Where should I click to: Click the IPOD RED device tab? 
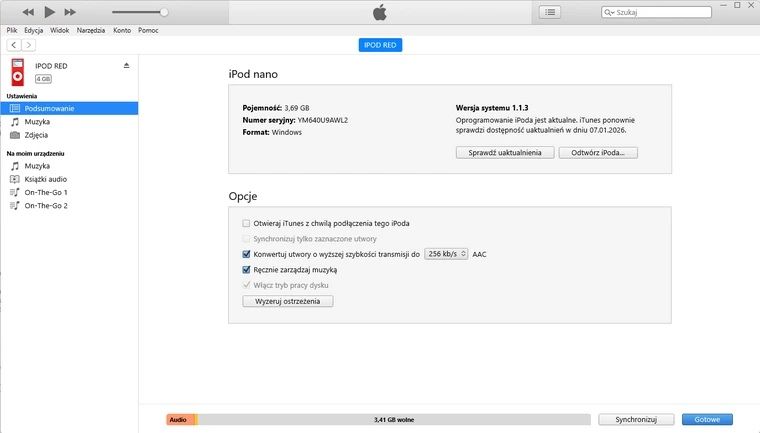click(380, 45)
